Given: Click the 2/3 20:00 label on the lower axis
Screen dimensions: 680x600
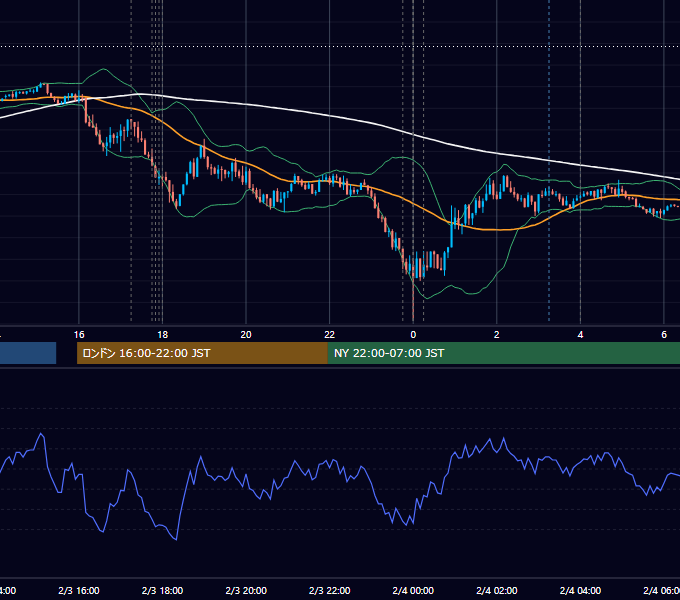Looking at the screenshot, I should click(246, 591).
